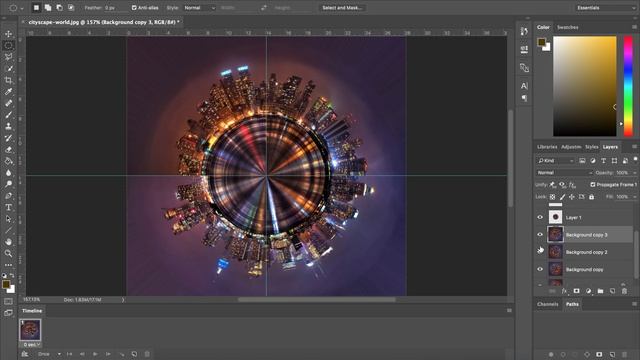Viewport: 640px width, 360px height.
Task: Open frame delay 0 sec dropdown
Action: [x=31, y=344]
